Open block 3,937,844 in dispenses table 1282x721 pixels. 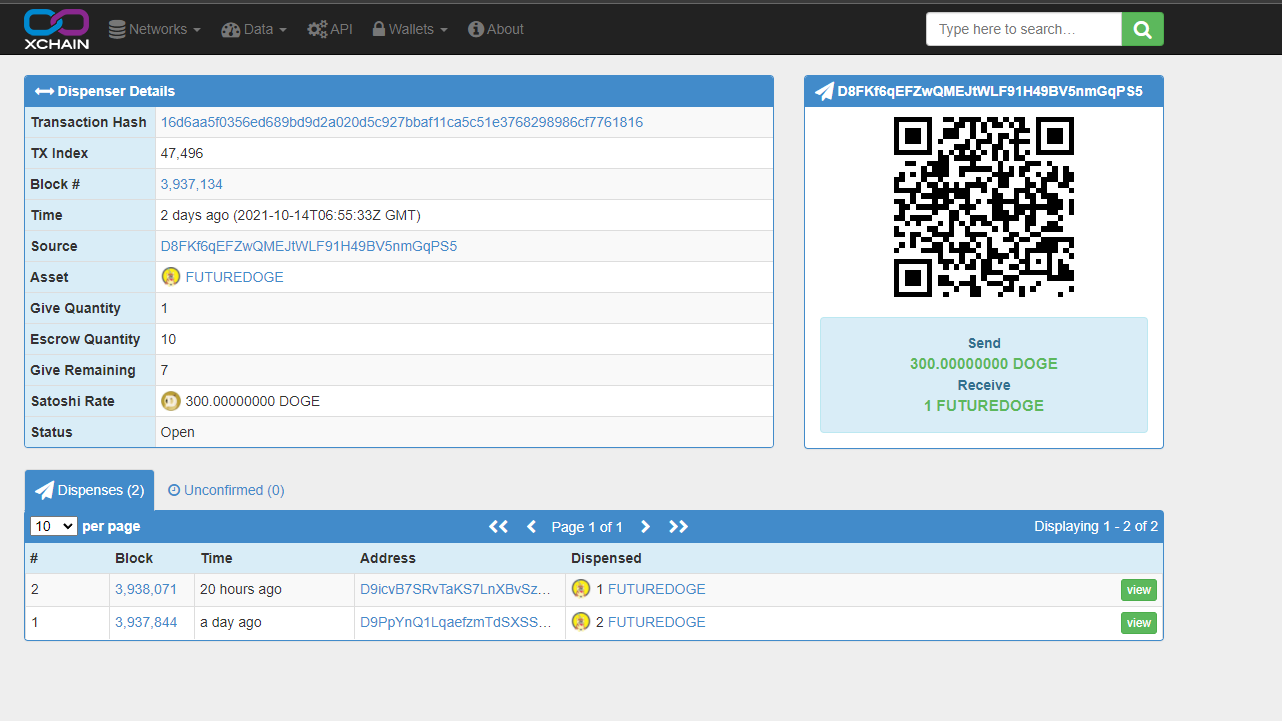(146, 622)
